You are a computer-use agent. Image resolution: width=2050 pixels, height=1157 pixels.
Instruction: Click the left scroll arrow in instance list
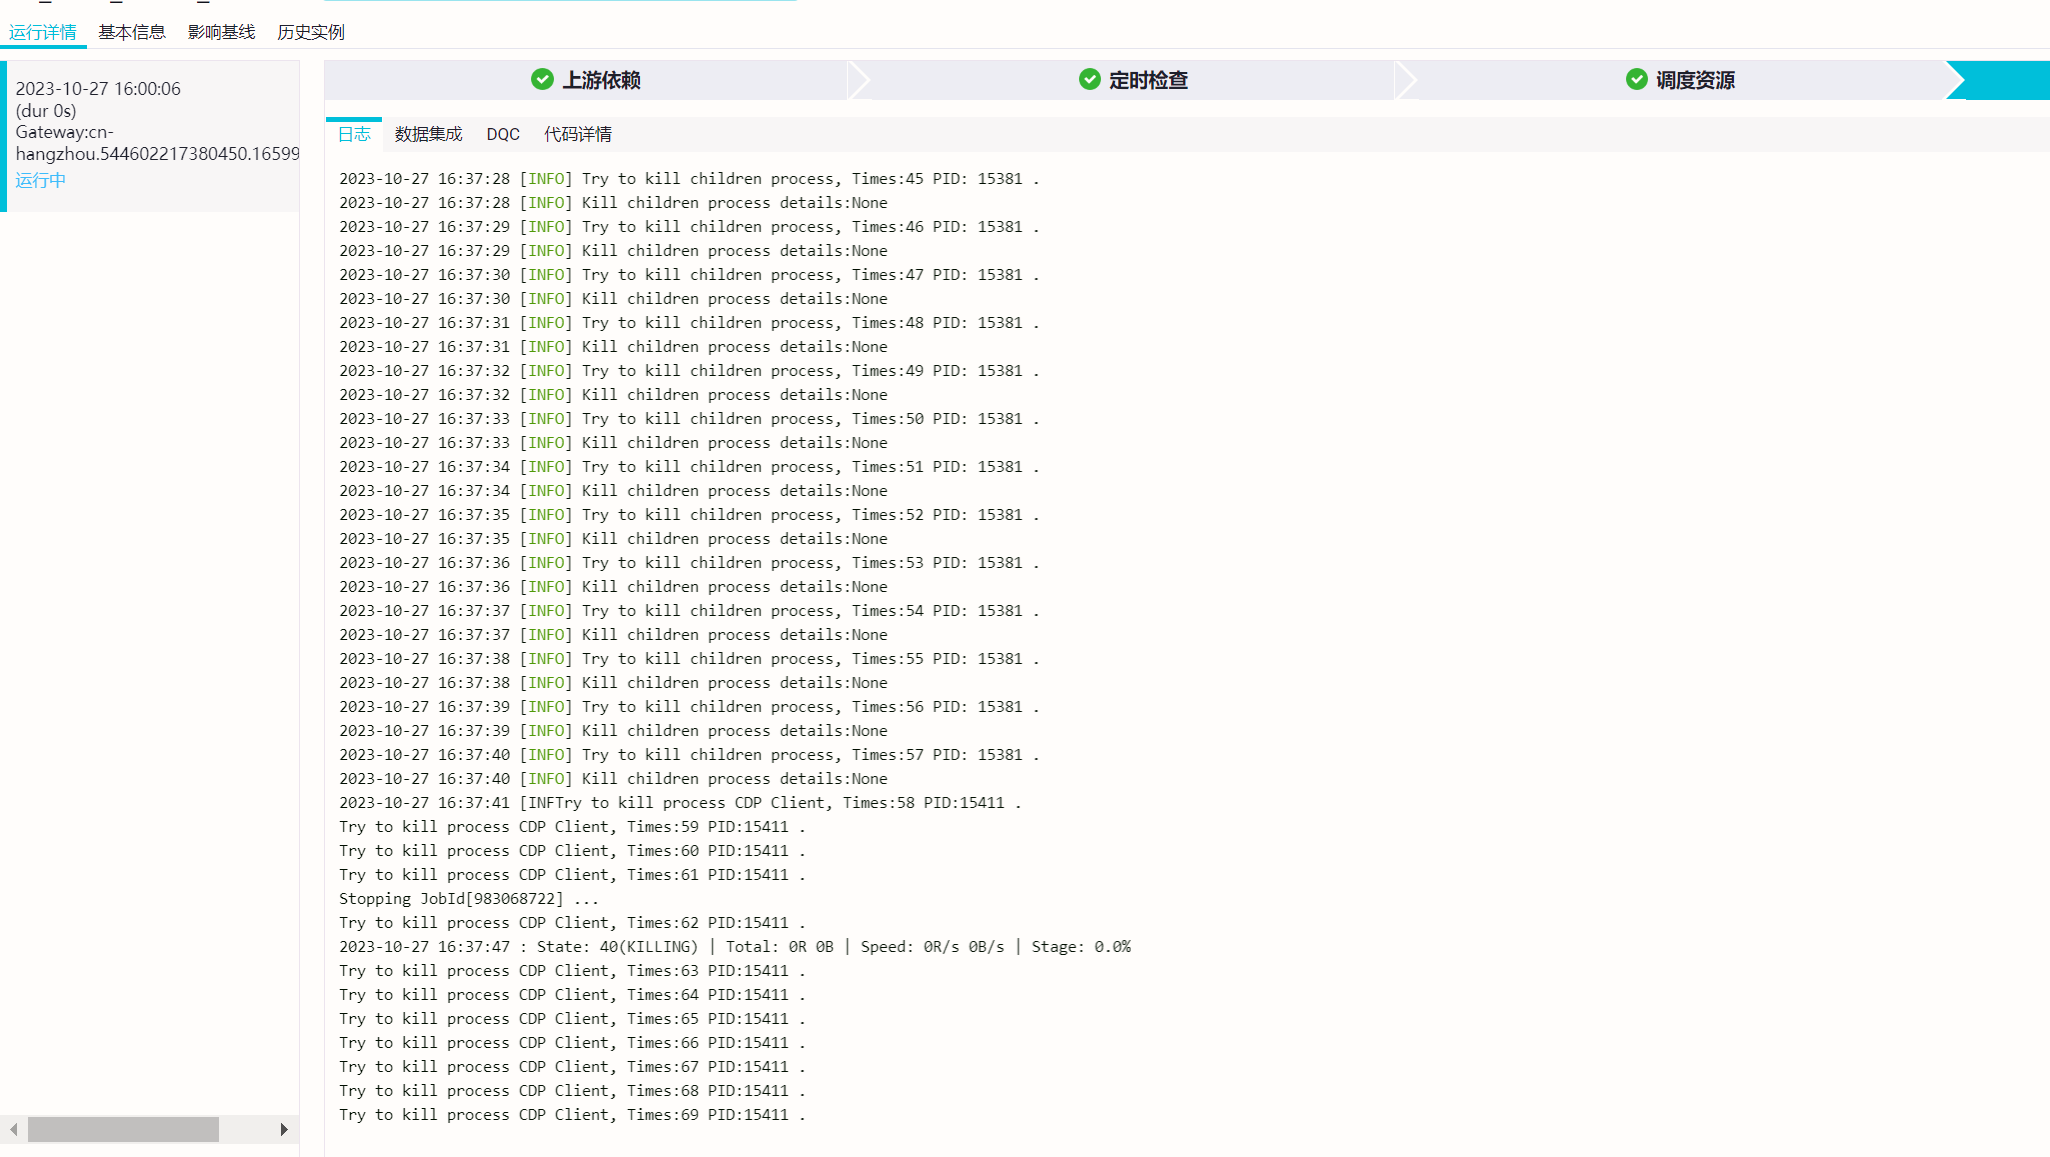(x=13, y=1129)
